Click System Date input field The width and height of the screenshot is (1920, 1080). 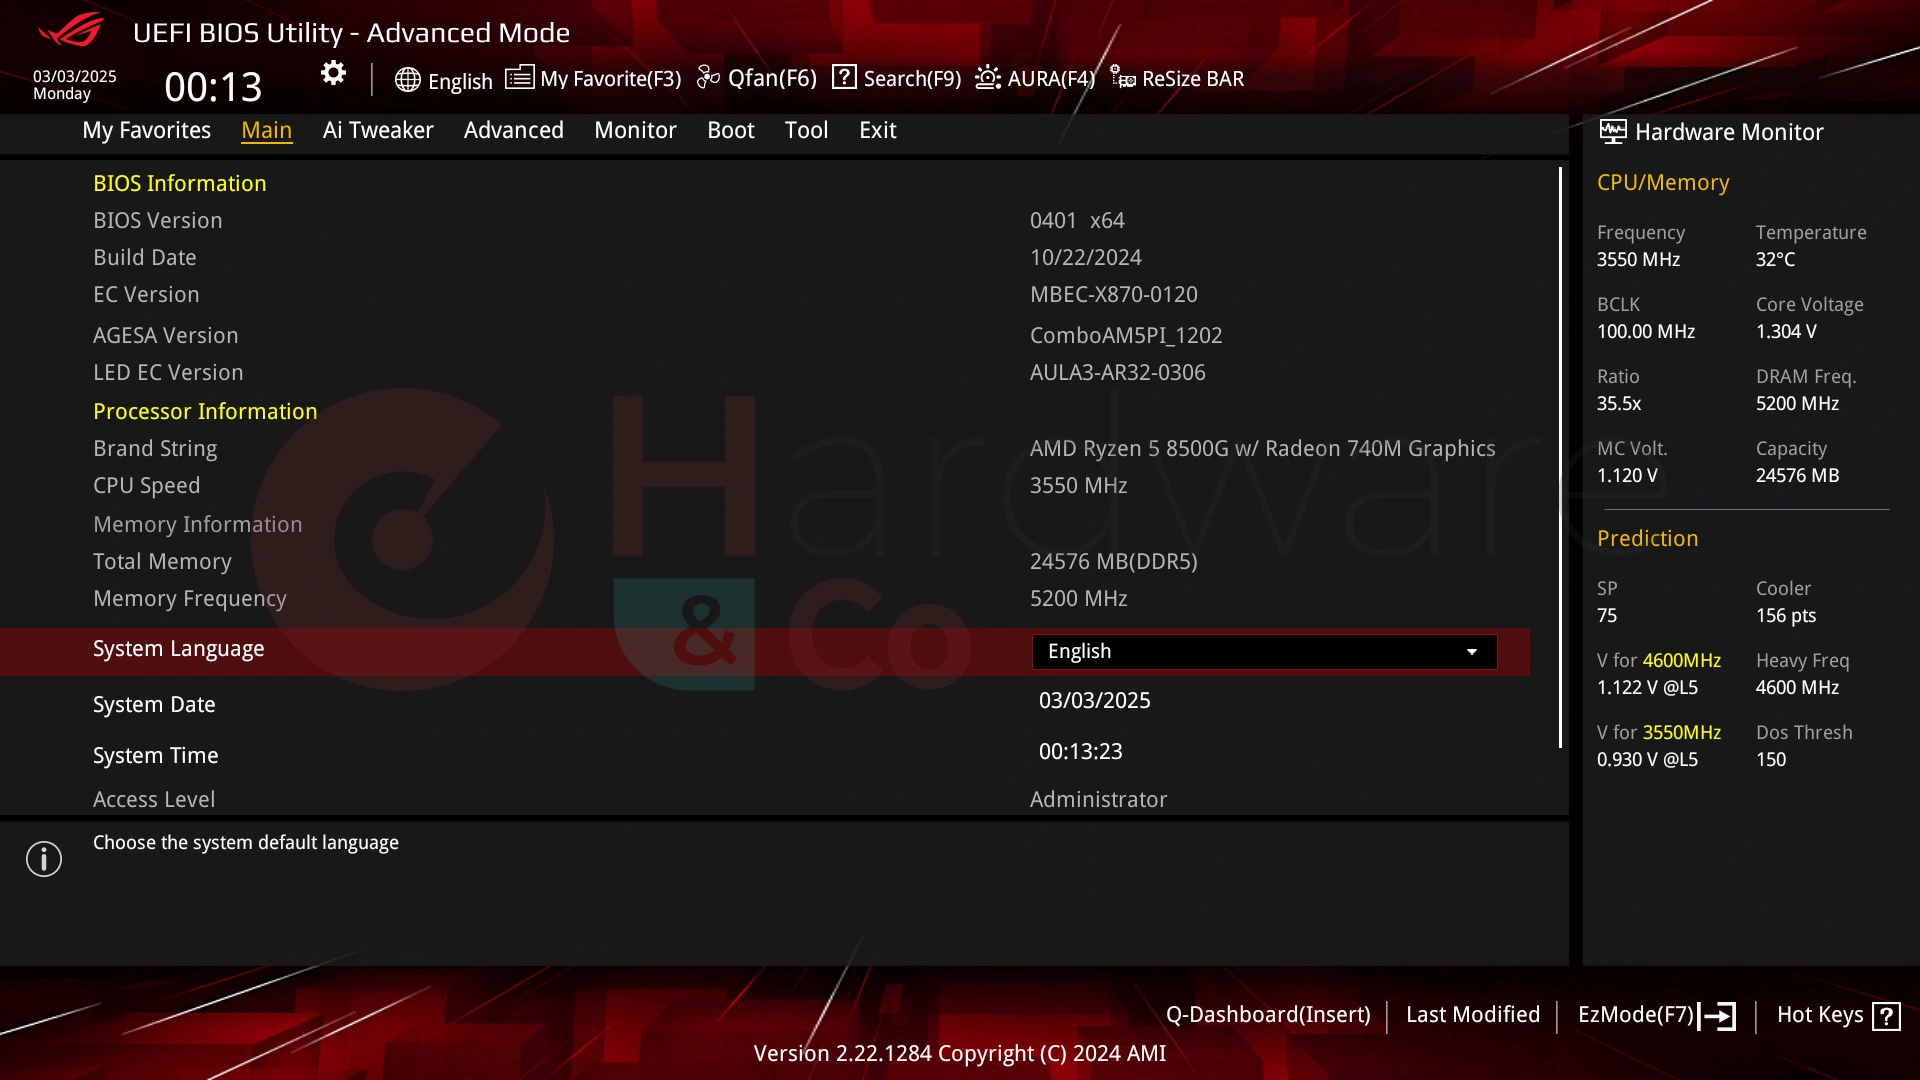[x=1095, y=699]
